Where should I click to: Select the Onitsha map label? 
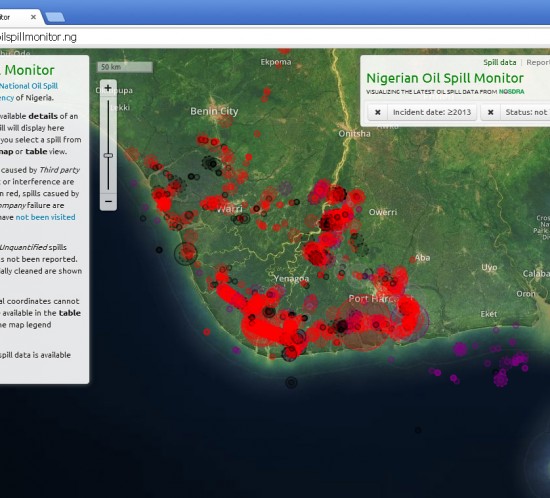click(x=354, y=134)
